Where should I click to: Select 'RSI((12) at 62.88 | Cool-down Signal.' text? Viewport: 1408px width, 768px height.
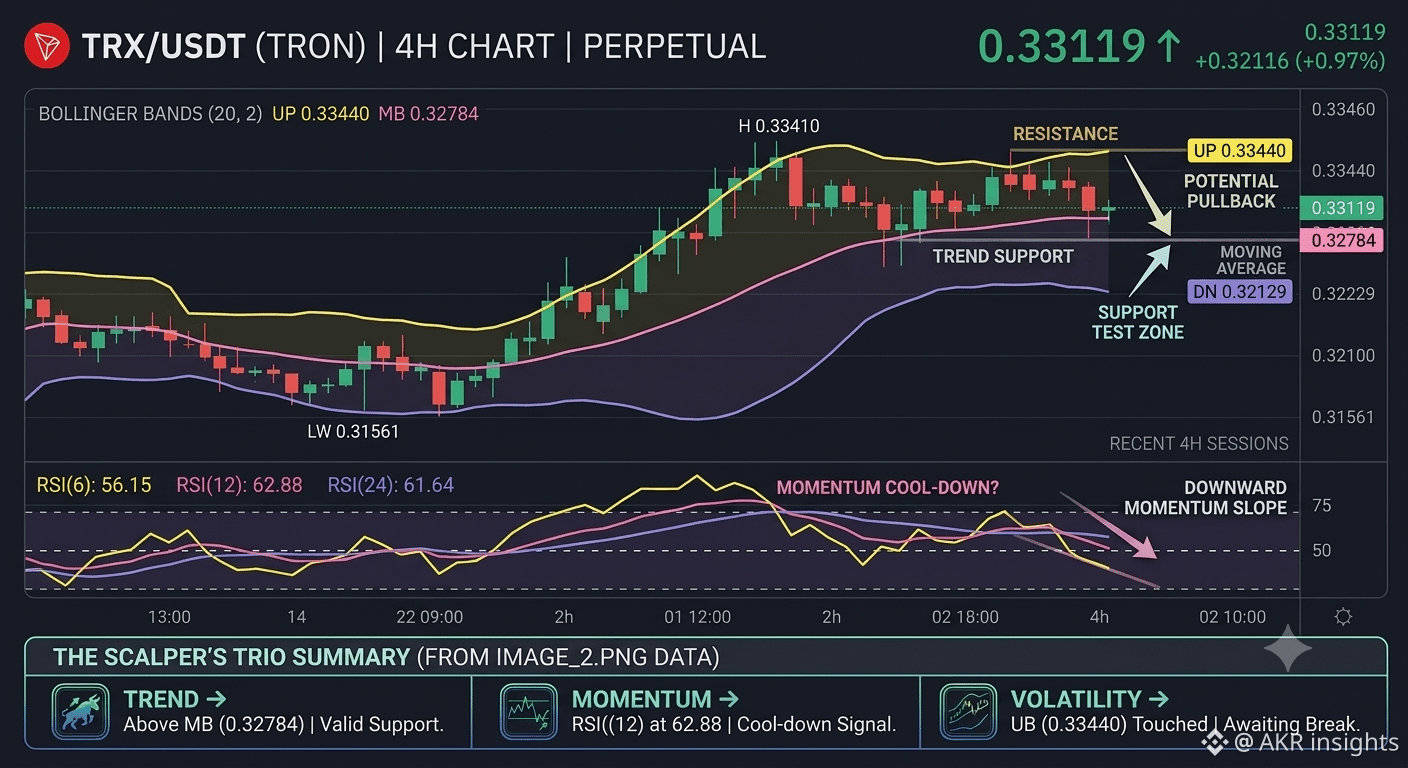[x=734, y=725]
